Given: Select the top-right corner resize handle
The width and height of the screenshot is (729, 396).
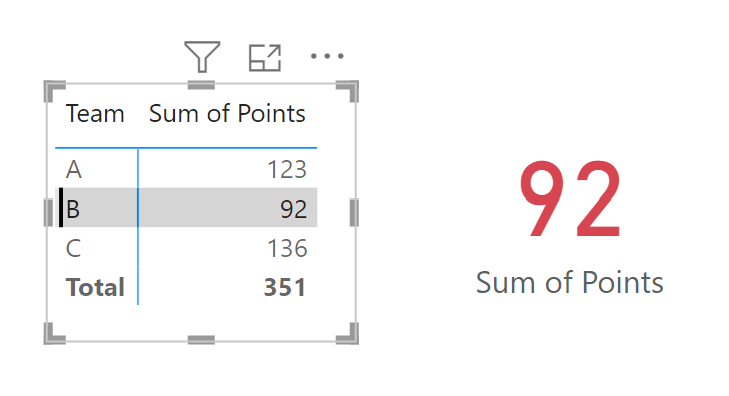Looking at the screenshot, I should tap(348, 91).
